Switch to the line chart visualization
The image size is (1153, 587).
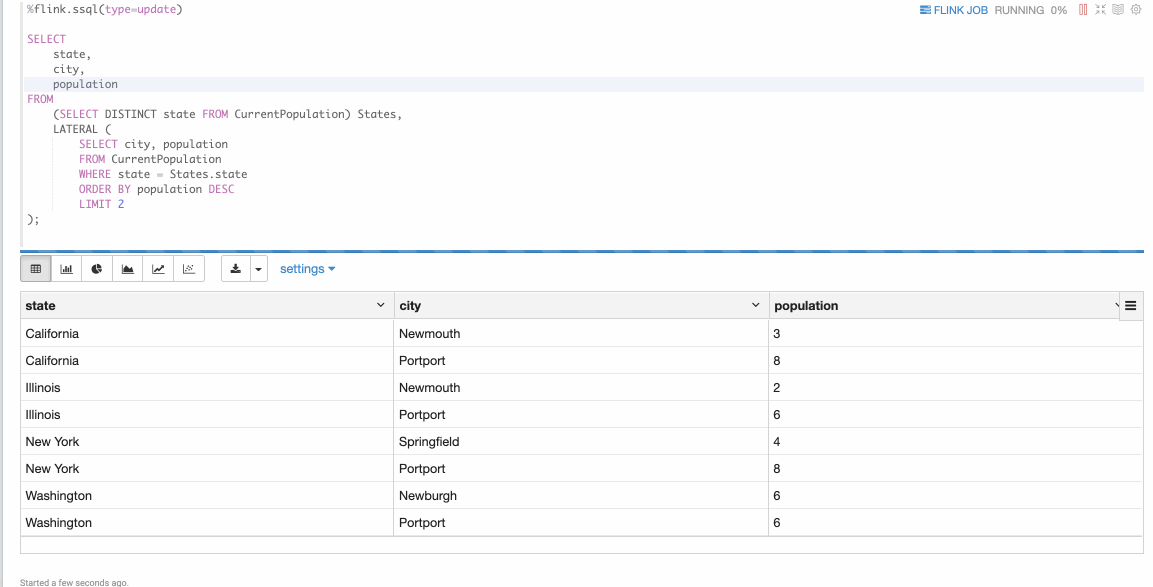(158, 268)
